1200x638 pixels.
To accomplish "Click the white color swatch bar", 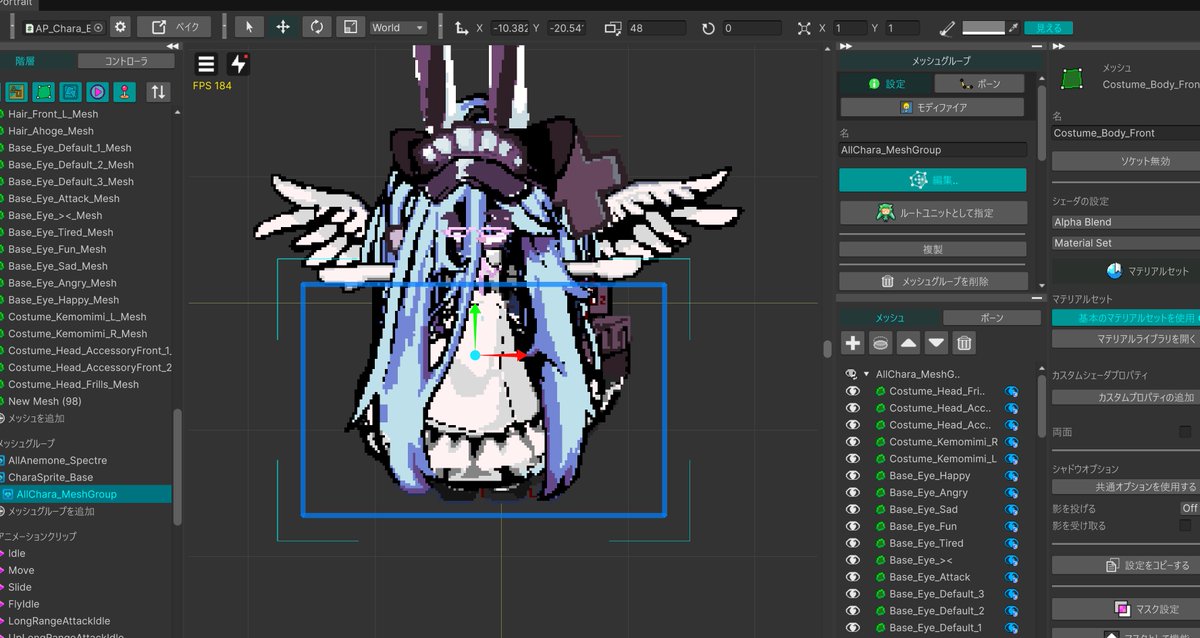I will point(983,27).
